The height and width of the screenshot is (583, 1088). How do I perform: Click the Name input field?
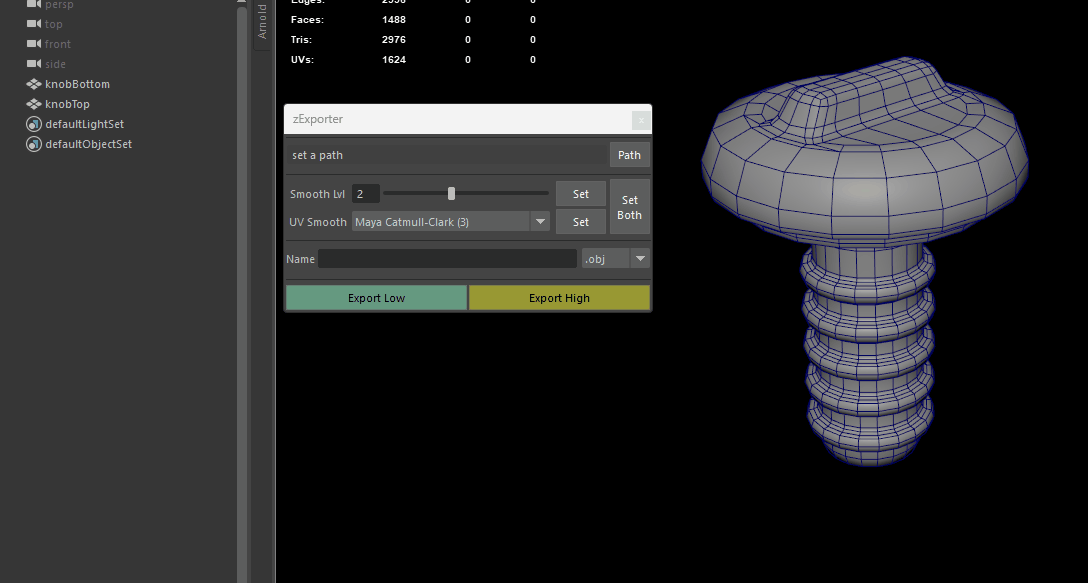click(x=448, y=259)
